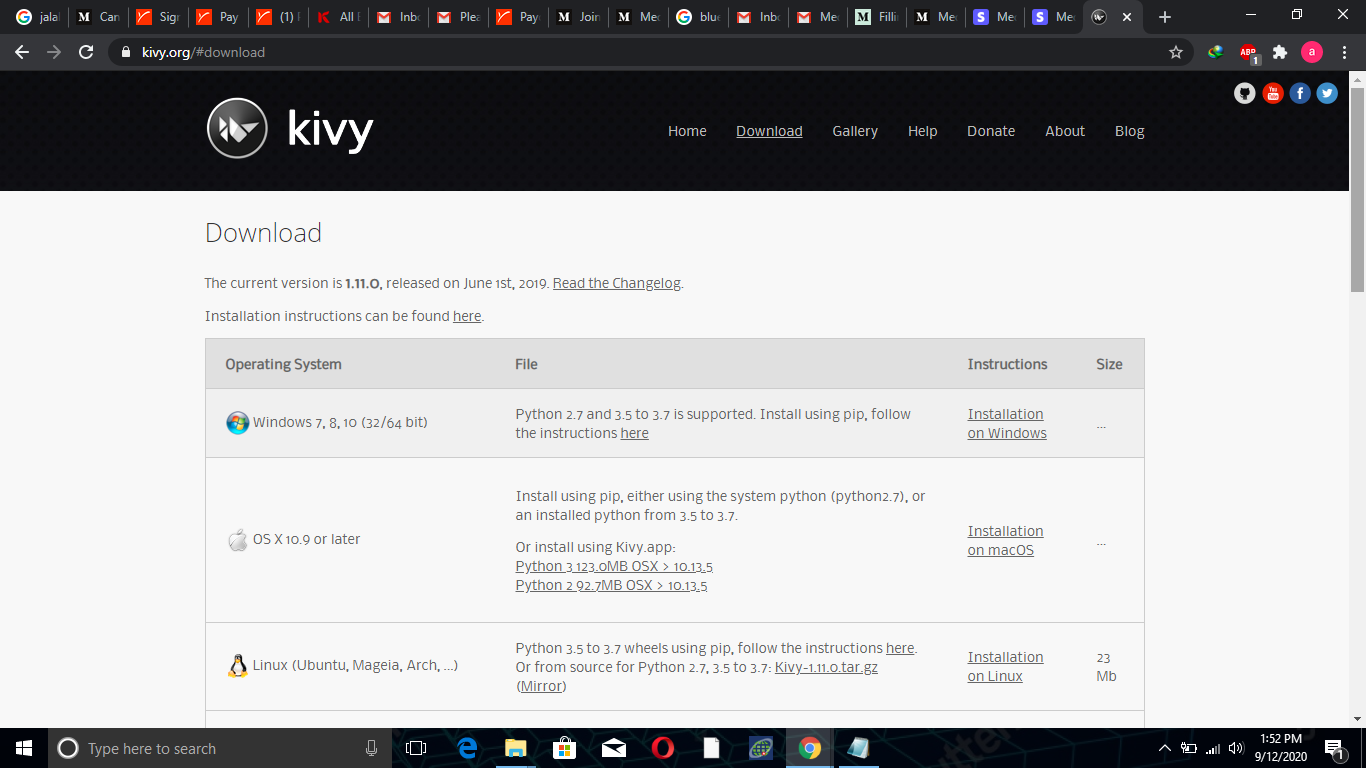Open Kivy's Twitter profile icon
Viewport: 1366px width, 768px height.
point(1327,92)
